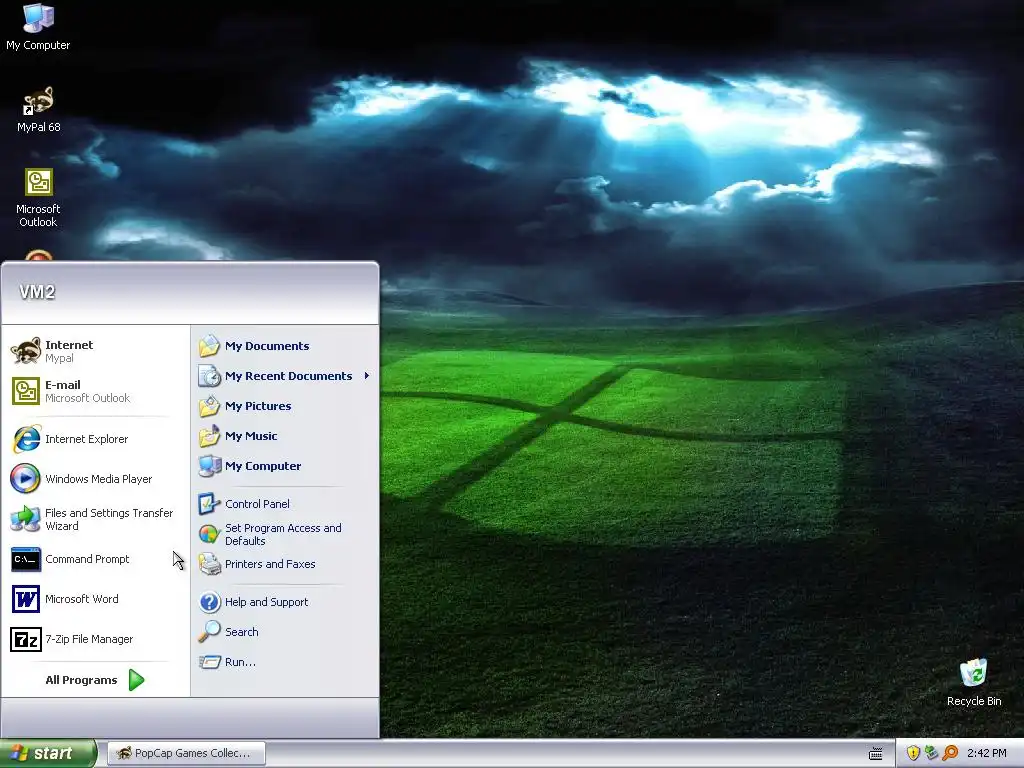Image resolution: width=1024 pixels, height=768 pixels.
Task: Open Control Panel from the Start menu
Action: (x=285, y=504)
